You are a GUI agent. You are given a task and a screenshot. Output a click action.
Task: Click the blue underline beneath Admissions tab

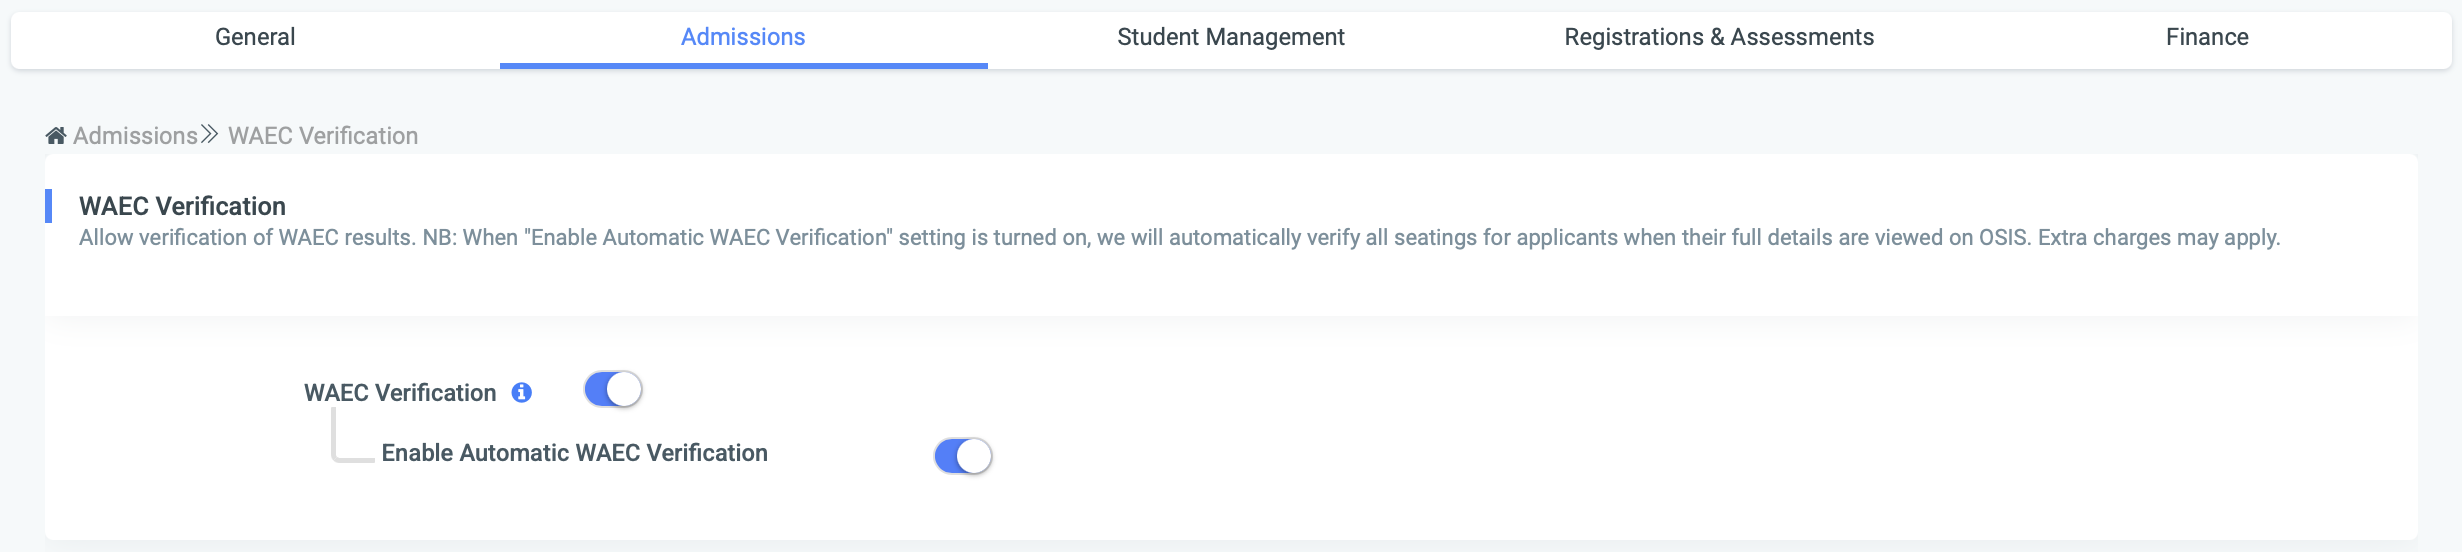point(743,66)
